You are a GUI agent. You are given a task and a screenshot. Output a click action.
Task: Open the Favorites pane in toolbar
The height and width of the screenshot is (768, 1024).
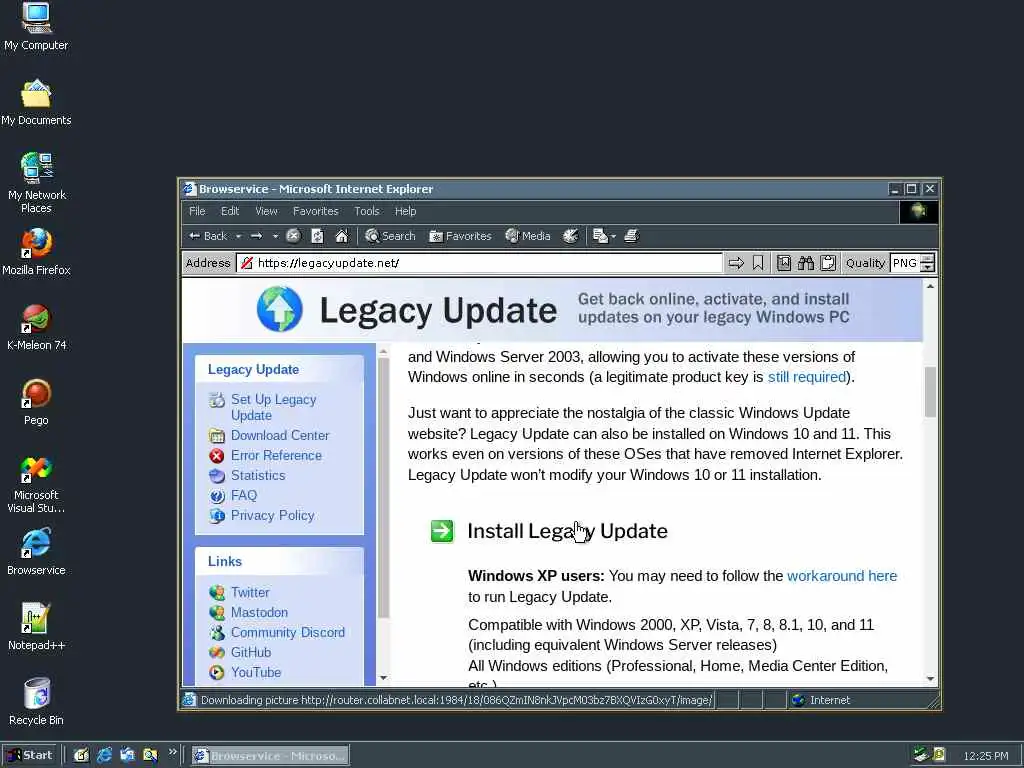pyautogui.click(x=460, y=236)
